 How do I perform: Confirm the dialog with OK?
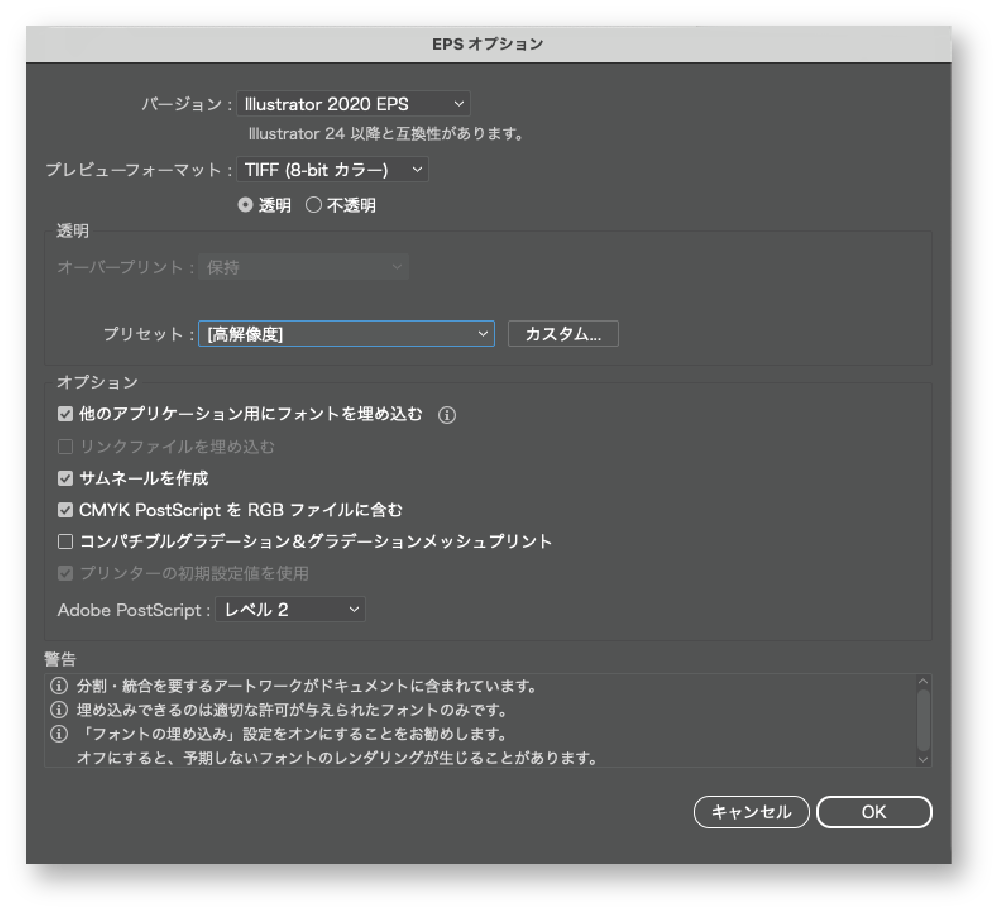point(874,812)
